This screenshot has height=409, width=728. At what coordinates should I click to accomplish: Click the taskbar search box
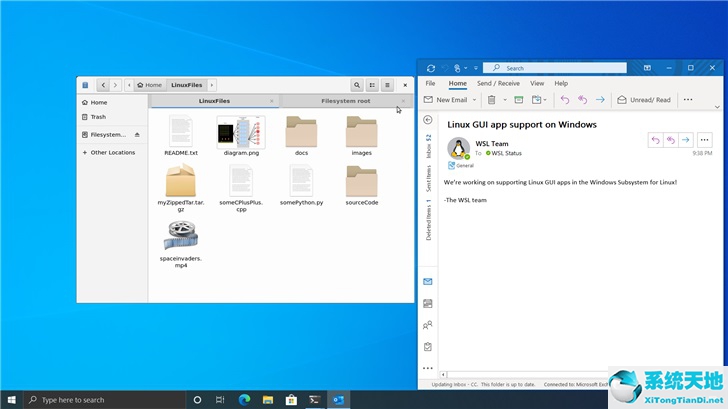(105, 400)
